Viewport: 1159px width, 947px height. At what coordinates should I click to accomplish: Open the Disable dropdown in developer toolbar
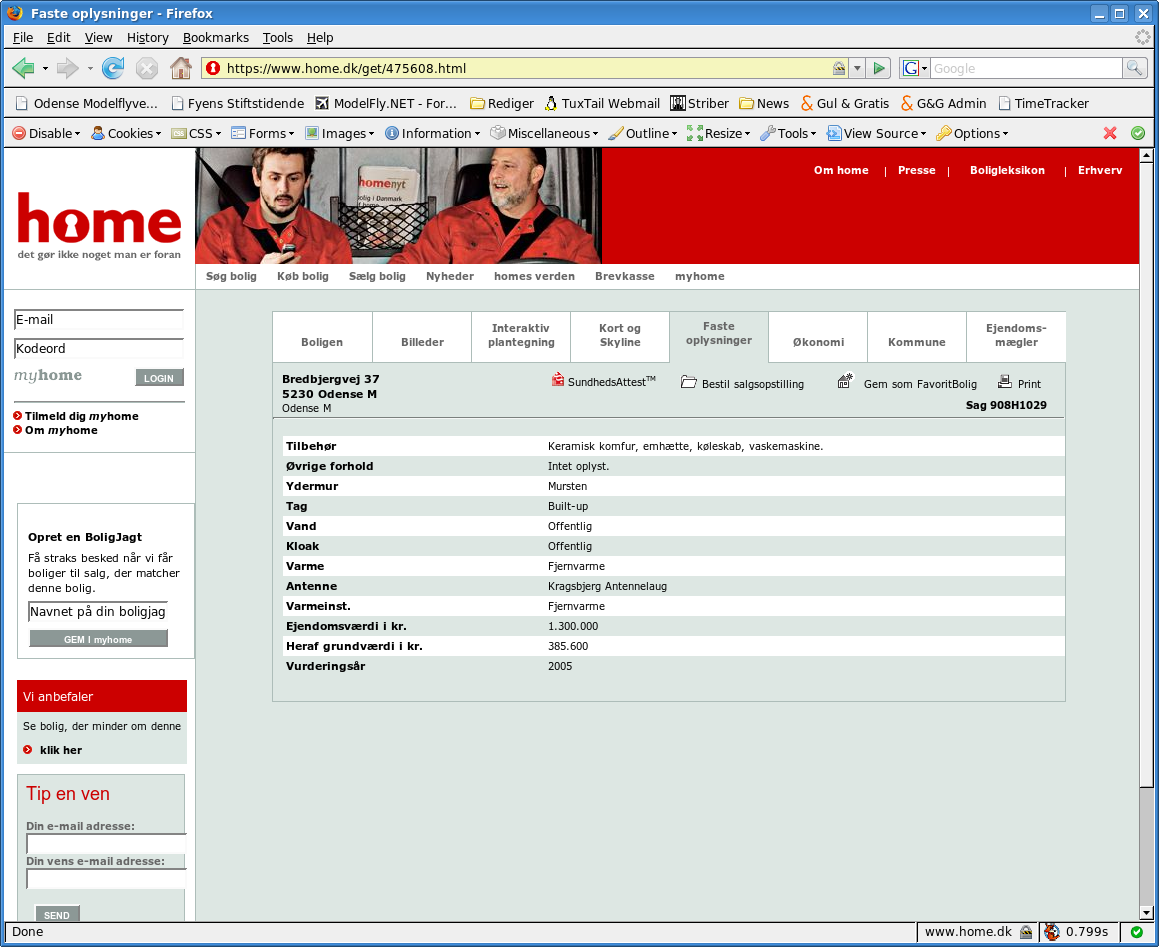coord(46,133)
